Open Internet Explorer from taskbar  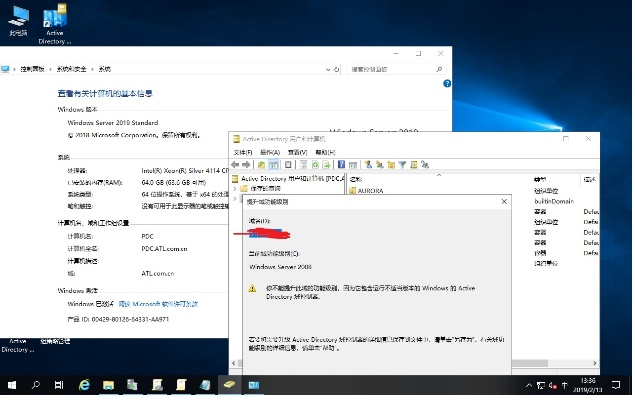84,385
